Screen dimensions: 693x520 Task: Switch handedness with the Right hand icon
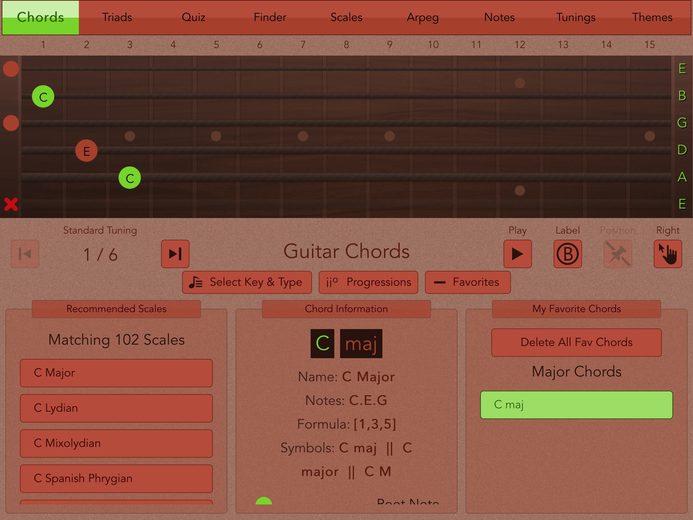click(668, 254)
